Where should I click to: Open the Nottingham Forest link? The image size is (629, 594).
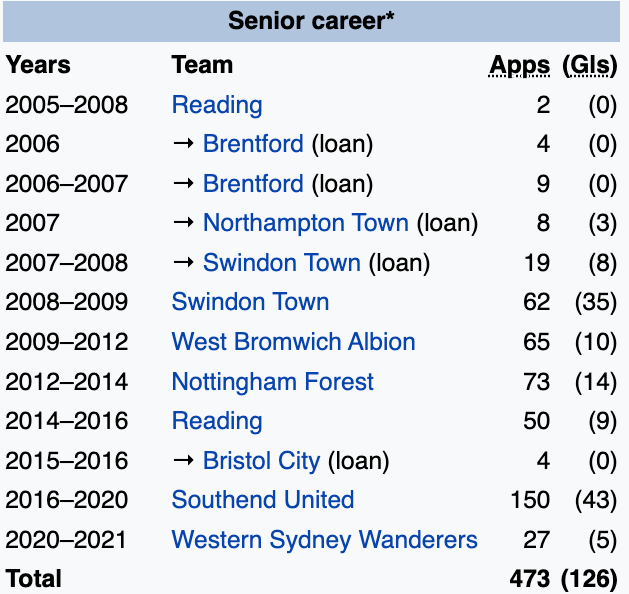272,382
